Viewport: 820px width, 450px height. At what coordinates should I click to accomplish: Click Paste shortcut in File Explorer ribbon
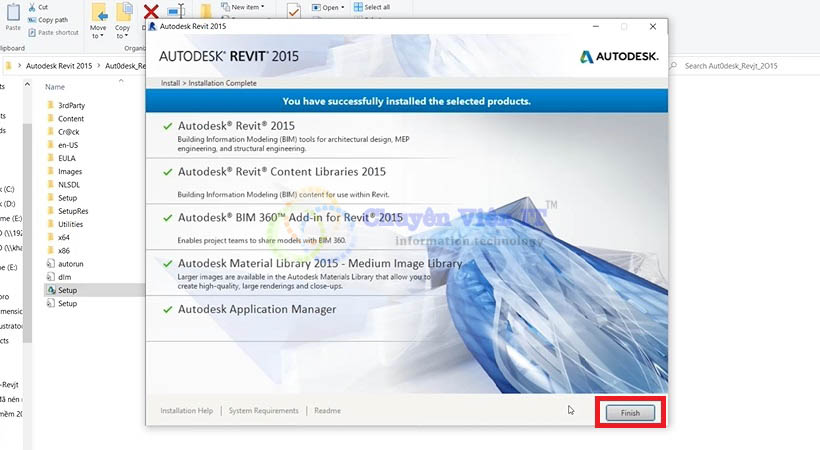(x=53, y=32)
